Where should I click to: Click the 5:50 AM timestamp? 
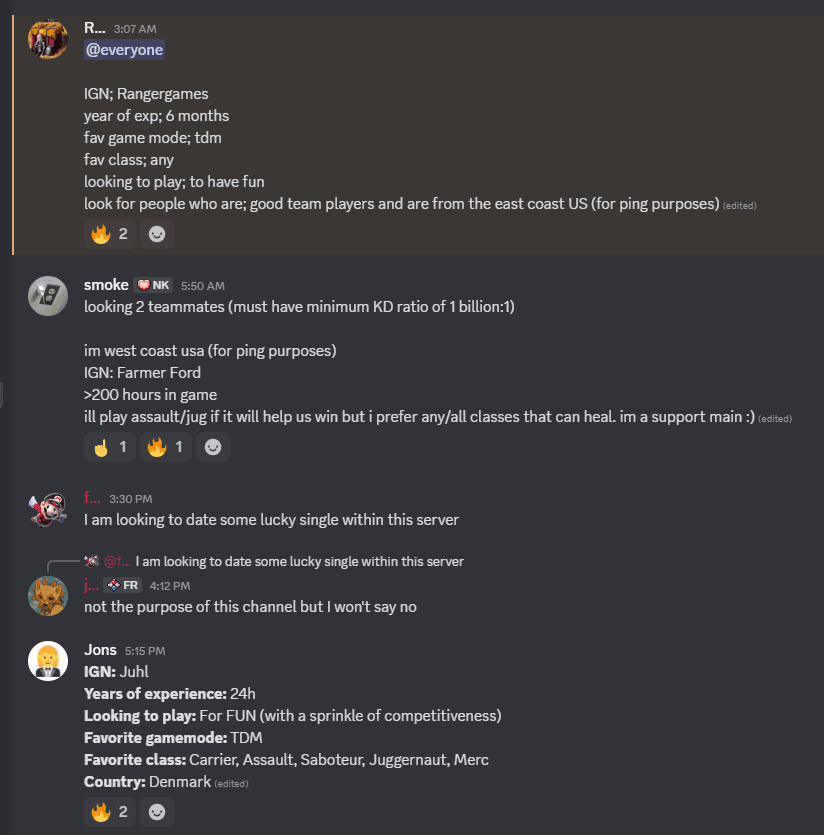pyautogui.click(x=202, y=285)
